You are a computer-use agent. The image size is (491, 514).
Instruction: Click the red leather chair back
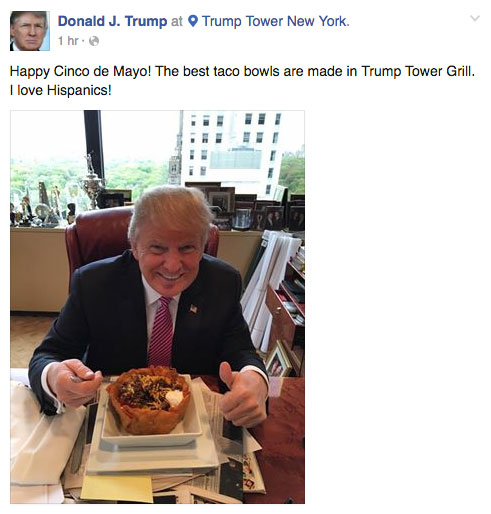point(100,238)
